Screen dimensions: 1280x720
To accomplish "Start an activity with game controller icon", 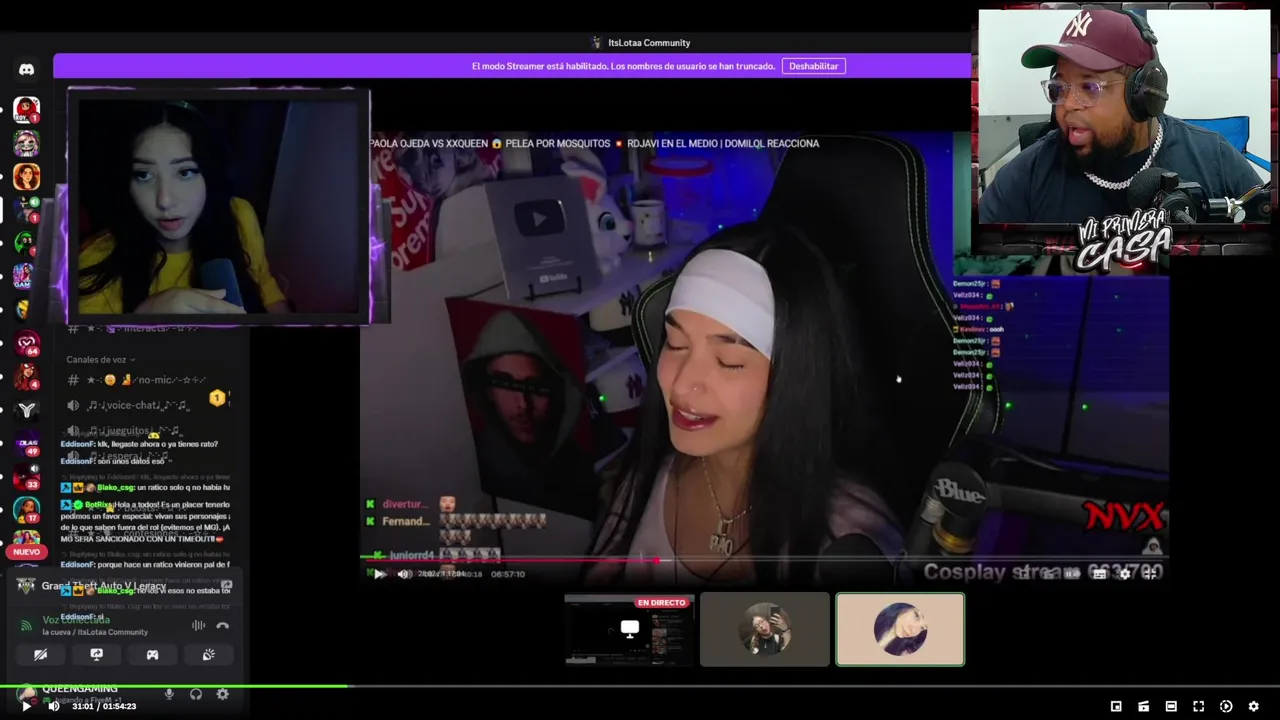I will tap(153, 654).
